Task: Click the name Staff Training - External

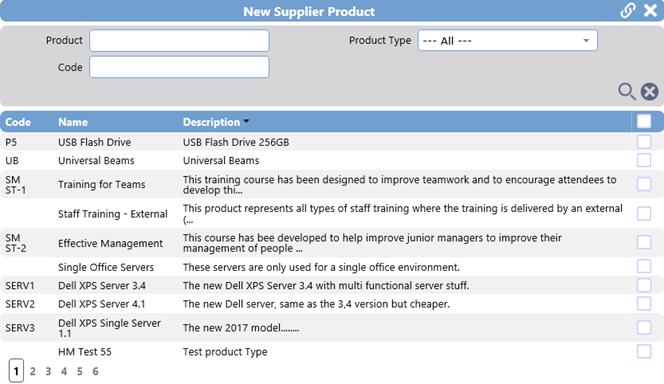Action: 113,214
